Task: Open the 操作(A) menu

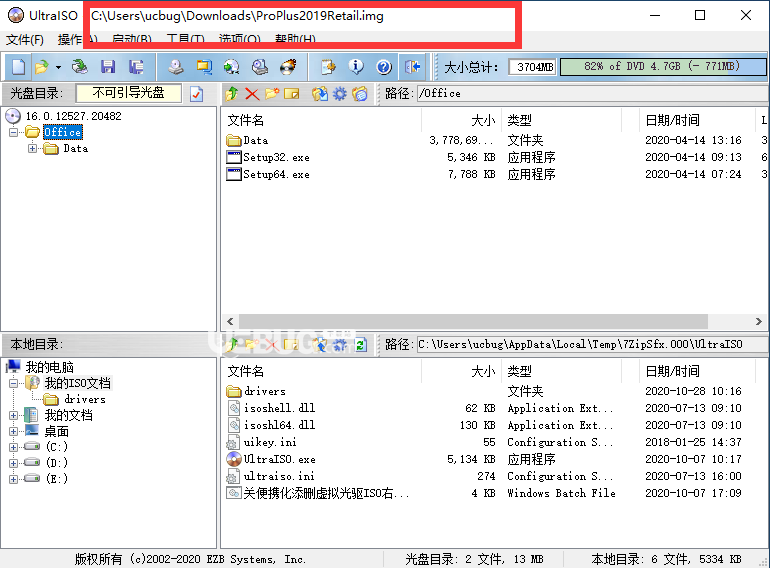Action: tap(78, 39)
